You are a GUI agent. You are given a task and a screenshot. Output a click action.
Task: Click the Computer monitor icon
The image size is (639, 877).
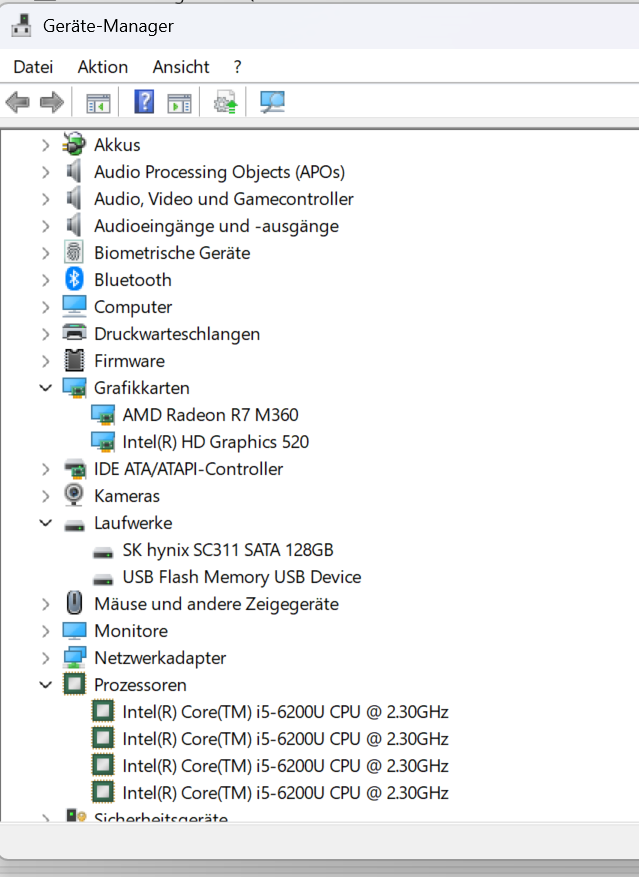coord(74,307)
